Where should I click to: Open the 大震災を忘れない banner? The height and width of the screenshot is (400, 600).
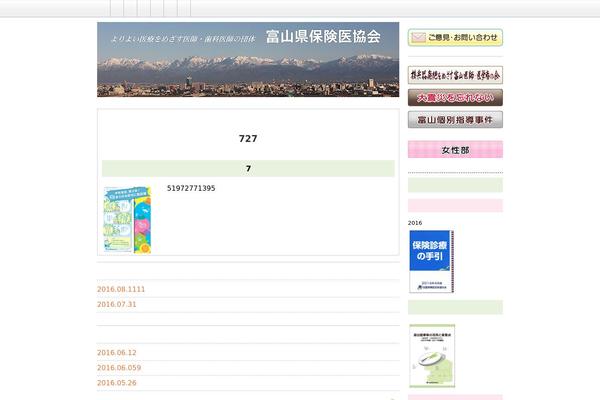tap(455, 98)
